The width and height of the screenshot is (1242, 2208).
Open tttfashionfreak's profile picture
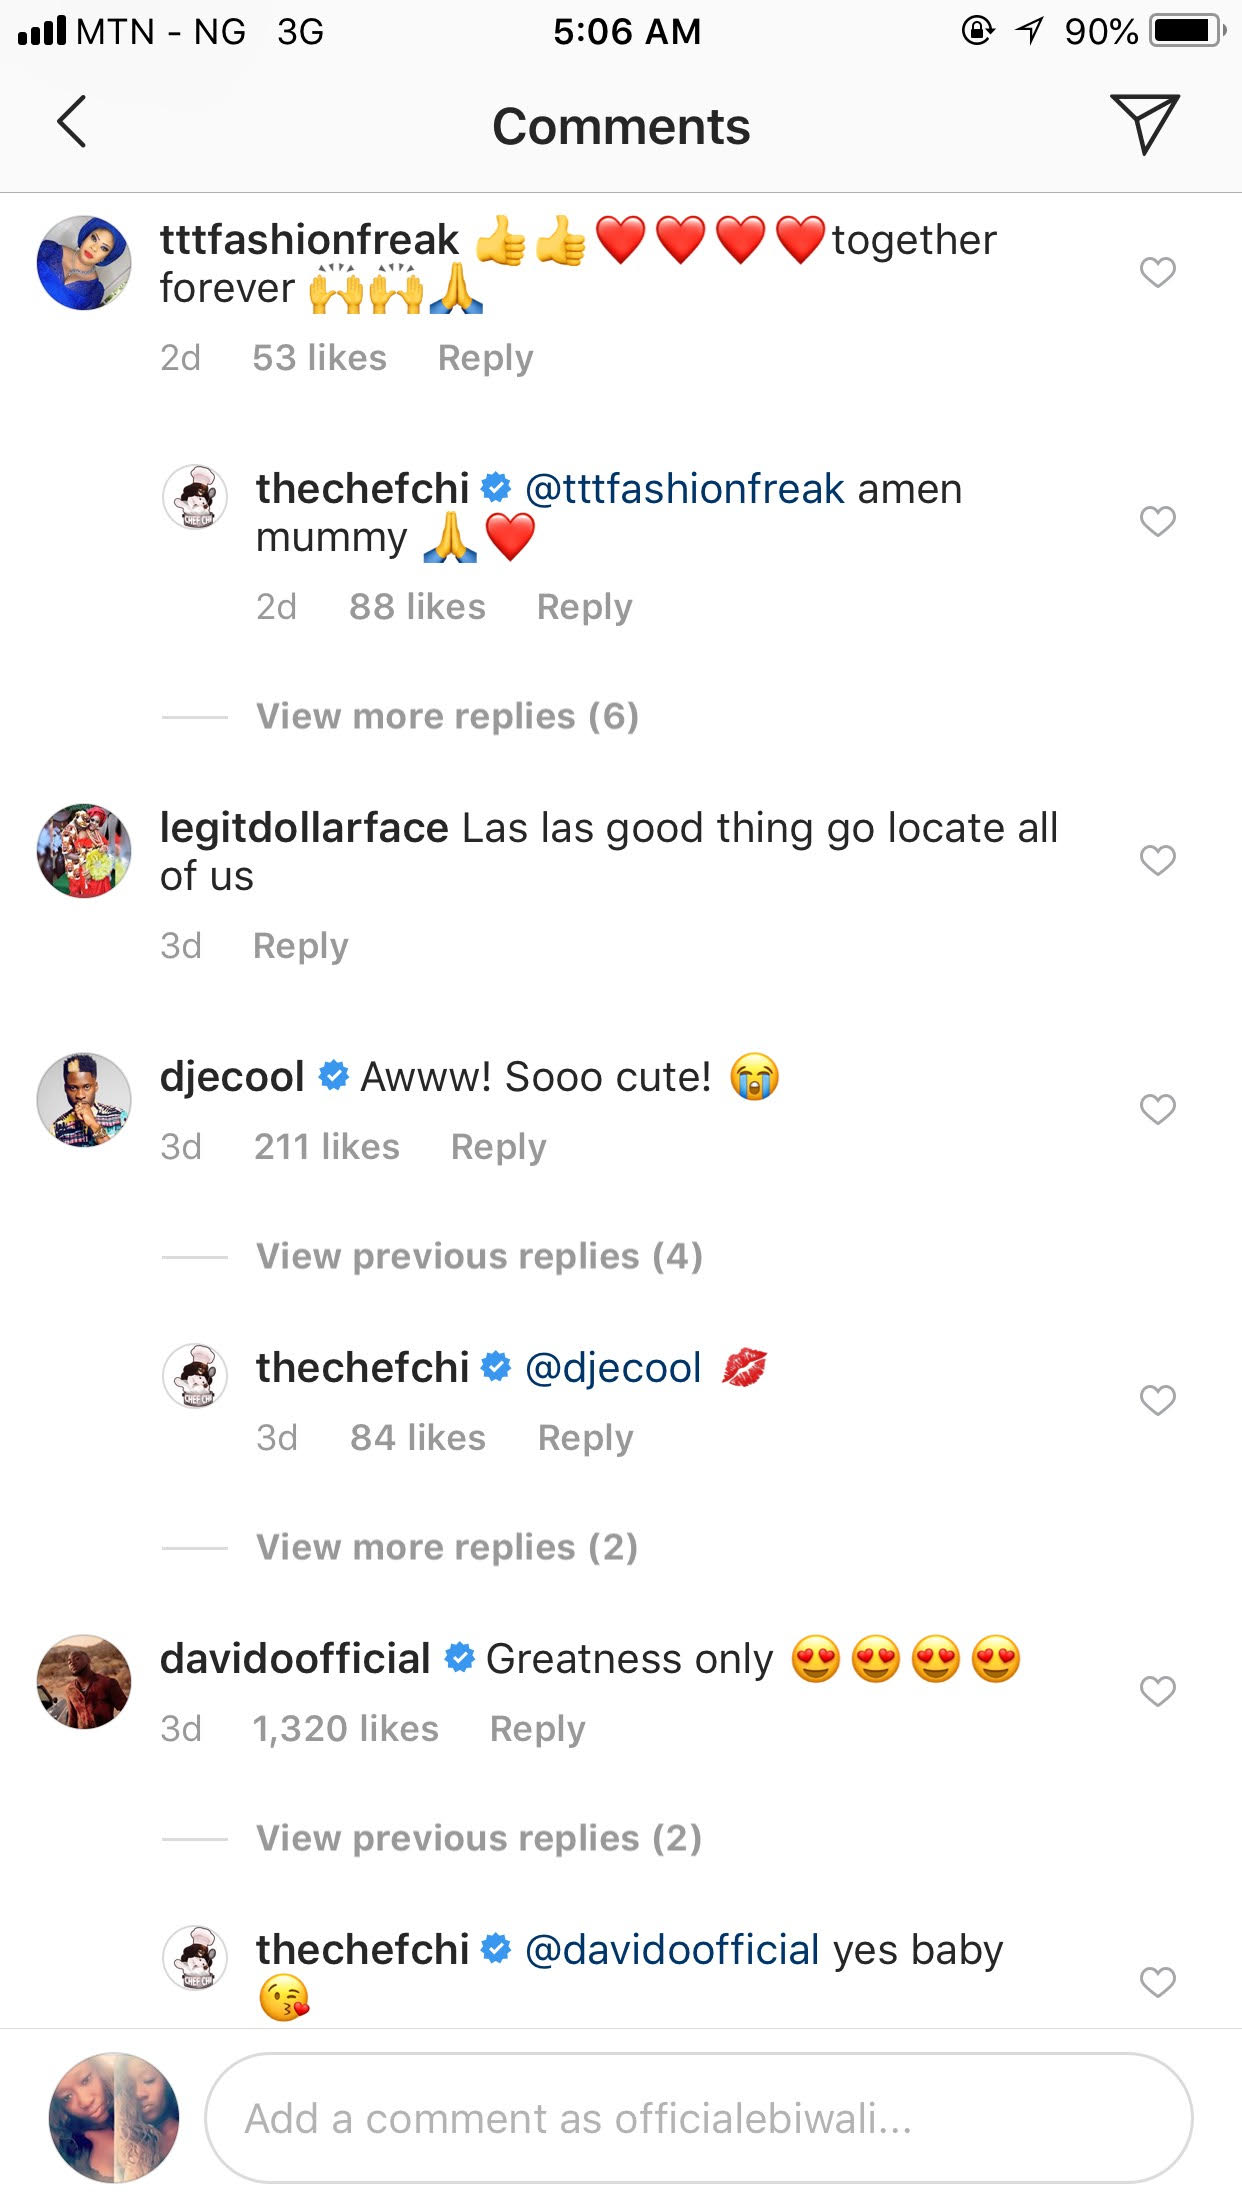coord(84,263)
